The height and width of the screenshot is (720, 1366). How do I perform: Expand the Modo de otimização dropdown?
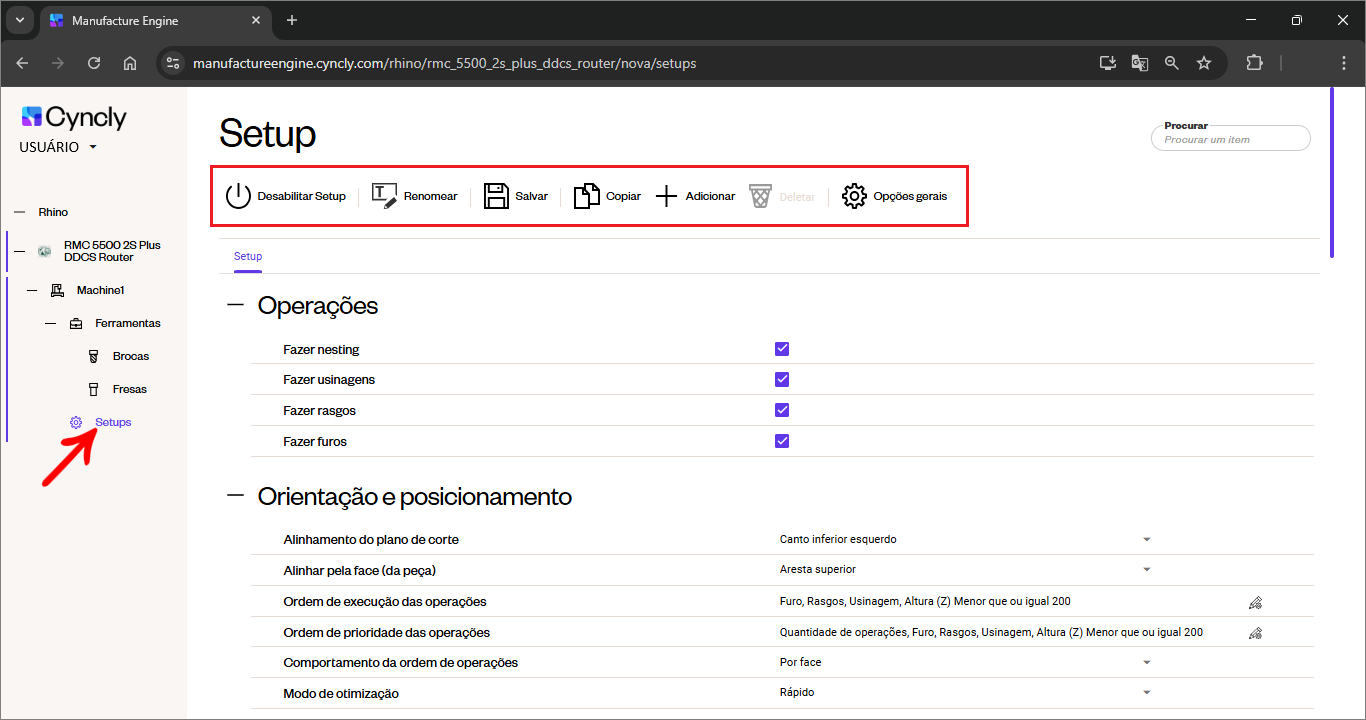[x=1146, y=693]
